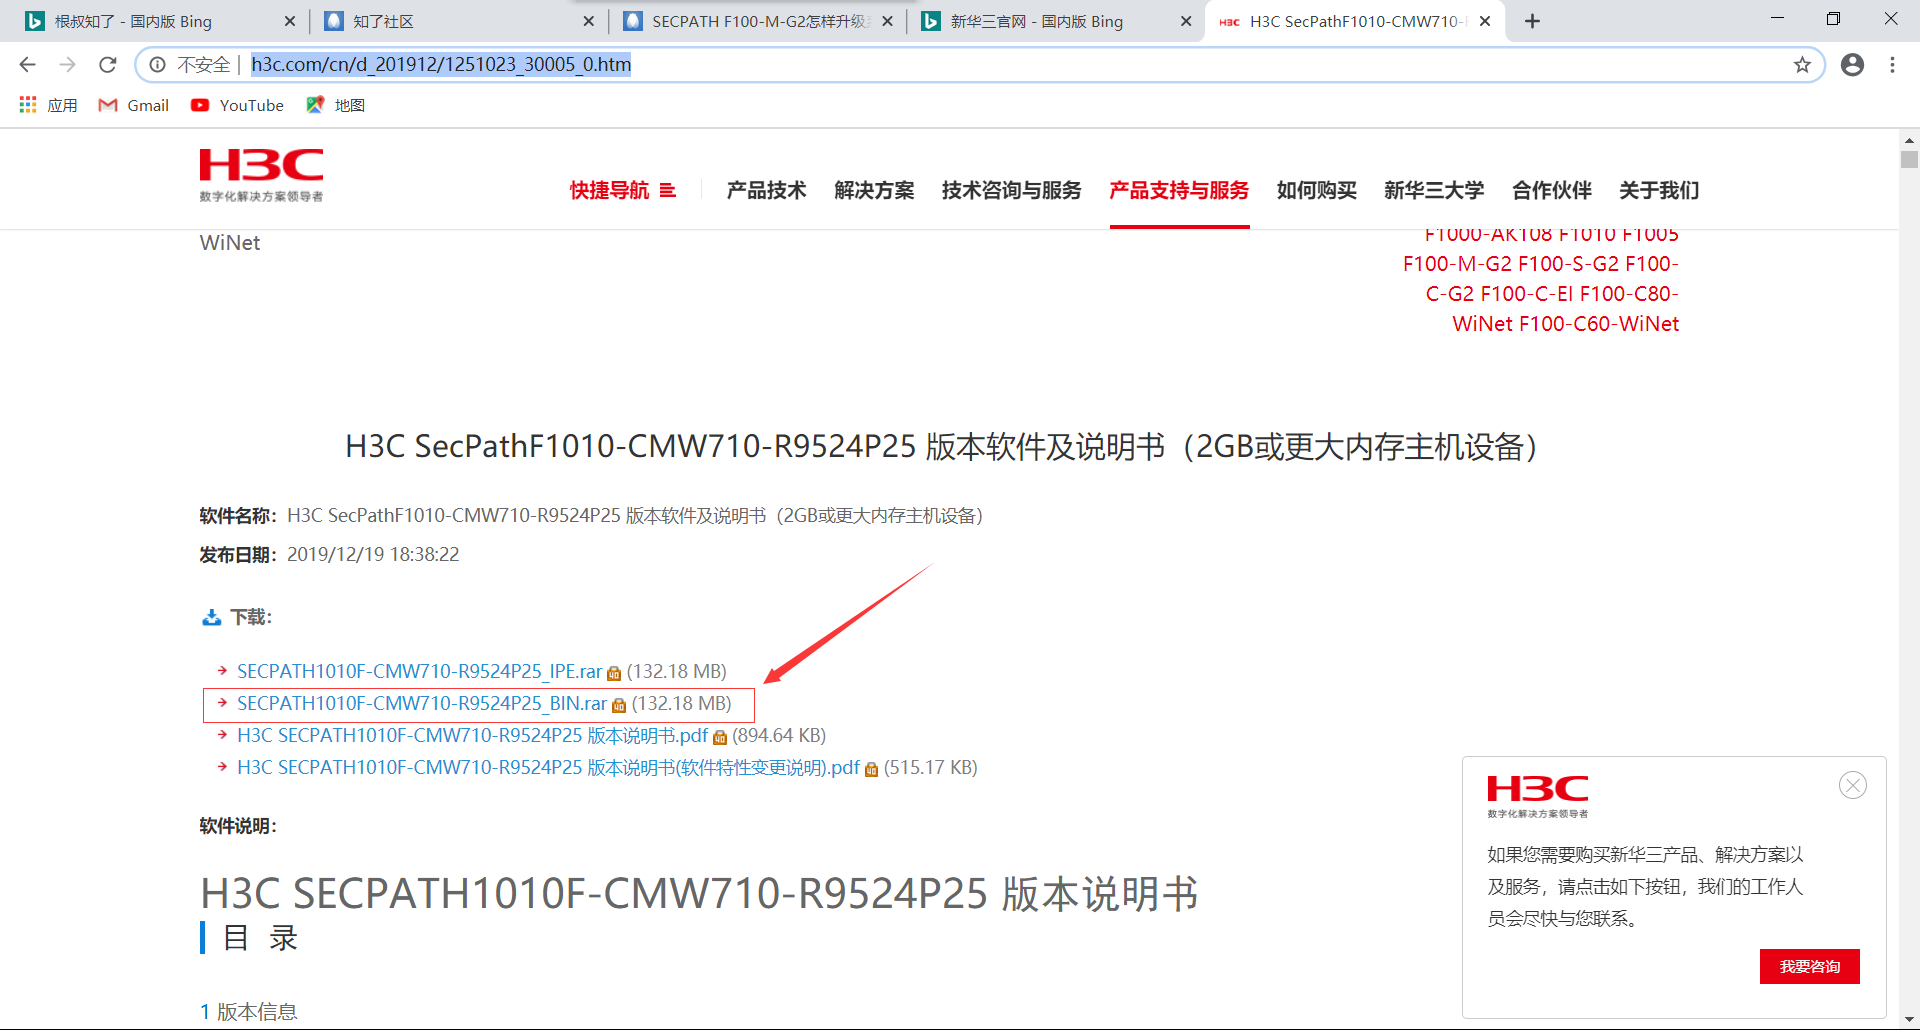The height and width of the screenshot is (1030, 1920).
Task: Open the 产品技术 menu
Action: pyautogui.click(x=766, y=190)
